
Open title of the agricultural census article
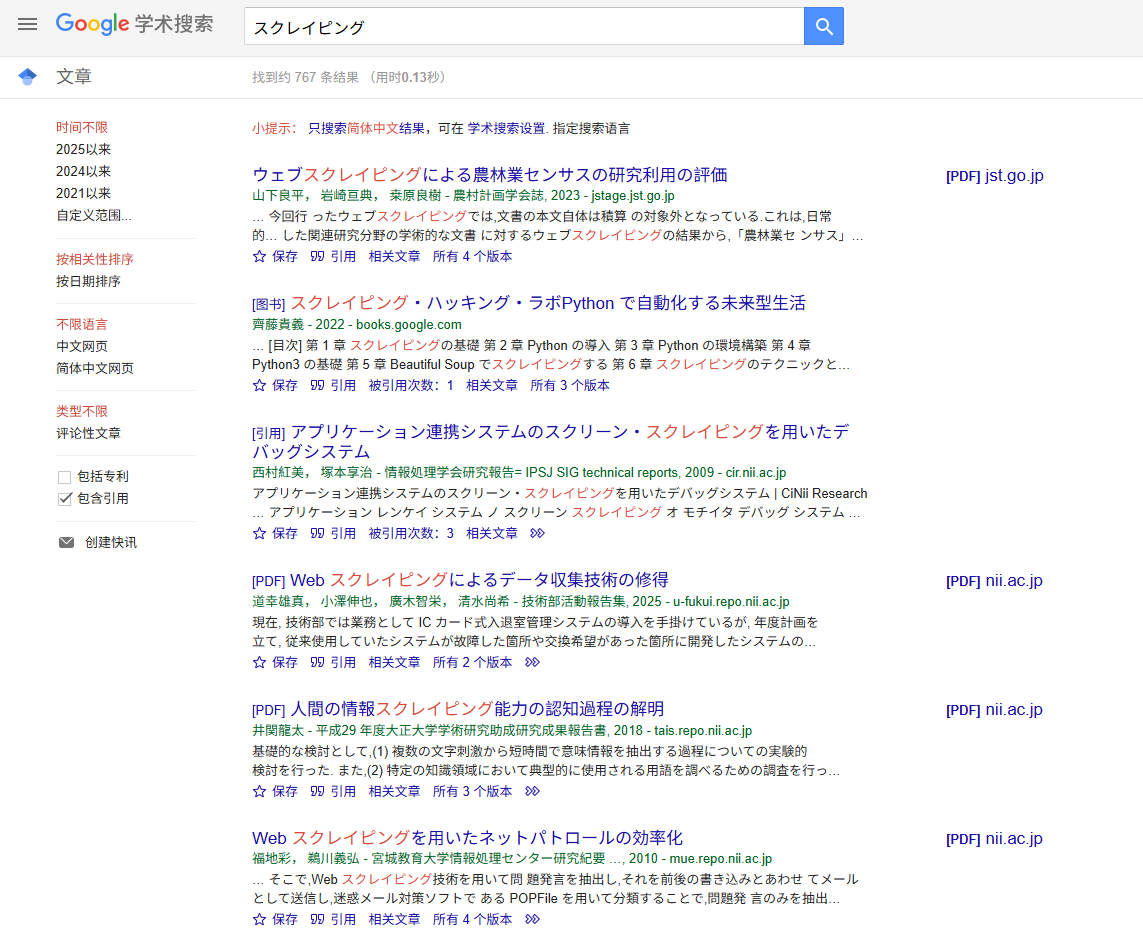click(x=489, y=175)
